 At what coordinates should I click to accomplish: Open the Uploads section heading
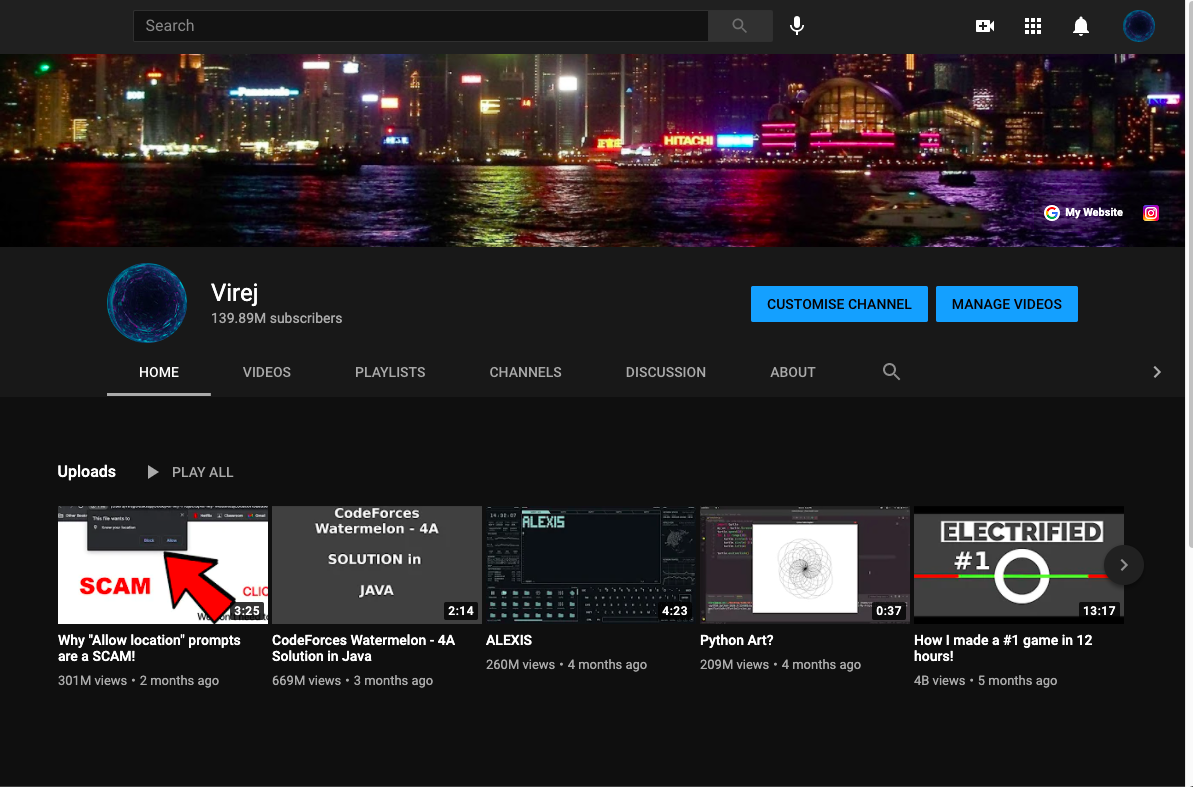tap(87, 471)
